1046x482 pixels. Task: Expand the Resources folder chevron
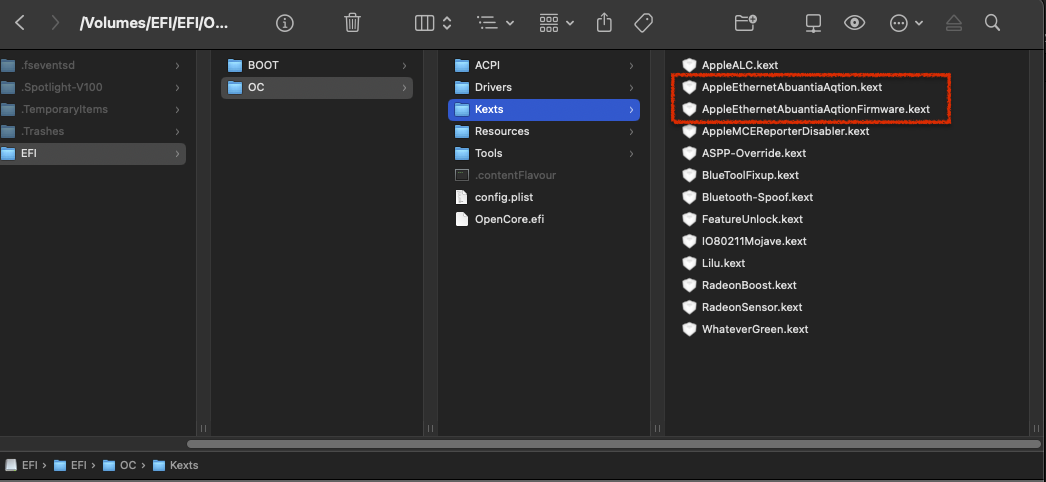[631, 131]
